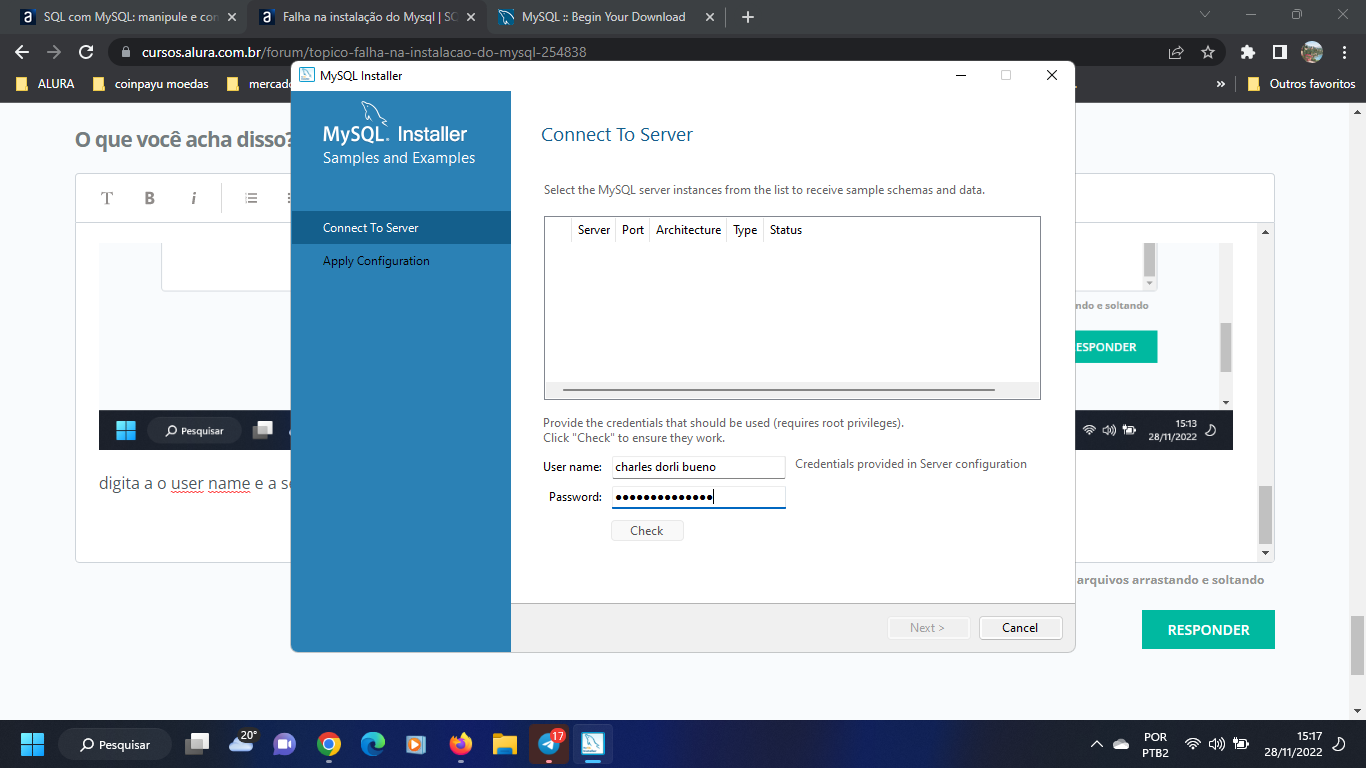The height and width of the screenshot is (768, 1366).
Task: Toggle the Chrome side panel icon
Action: tap(1280, 52)
